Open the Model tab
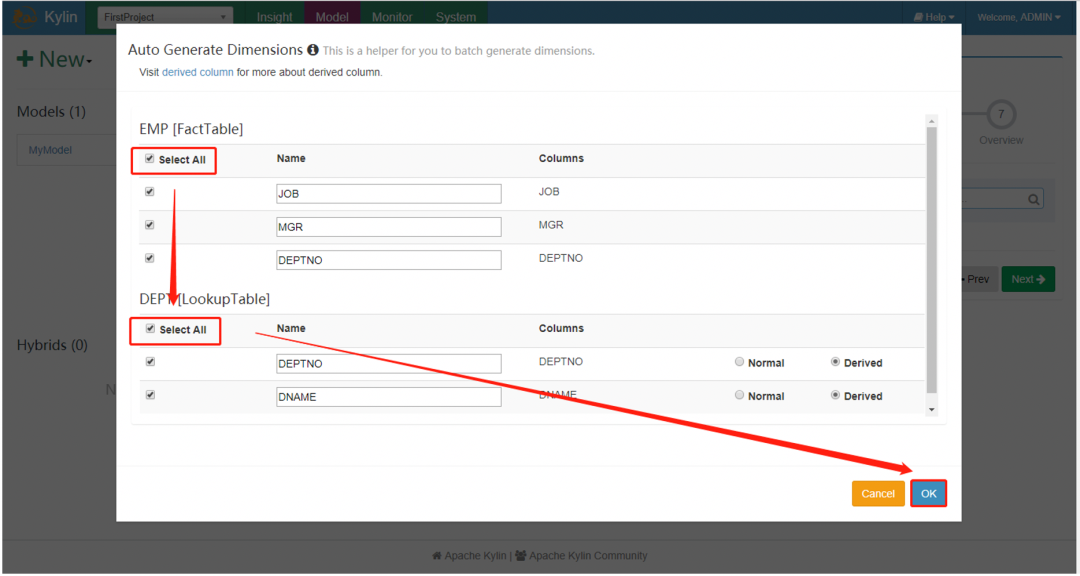 tap(332, 17)
